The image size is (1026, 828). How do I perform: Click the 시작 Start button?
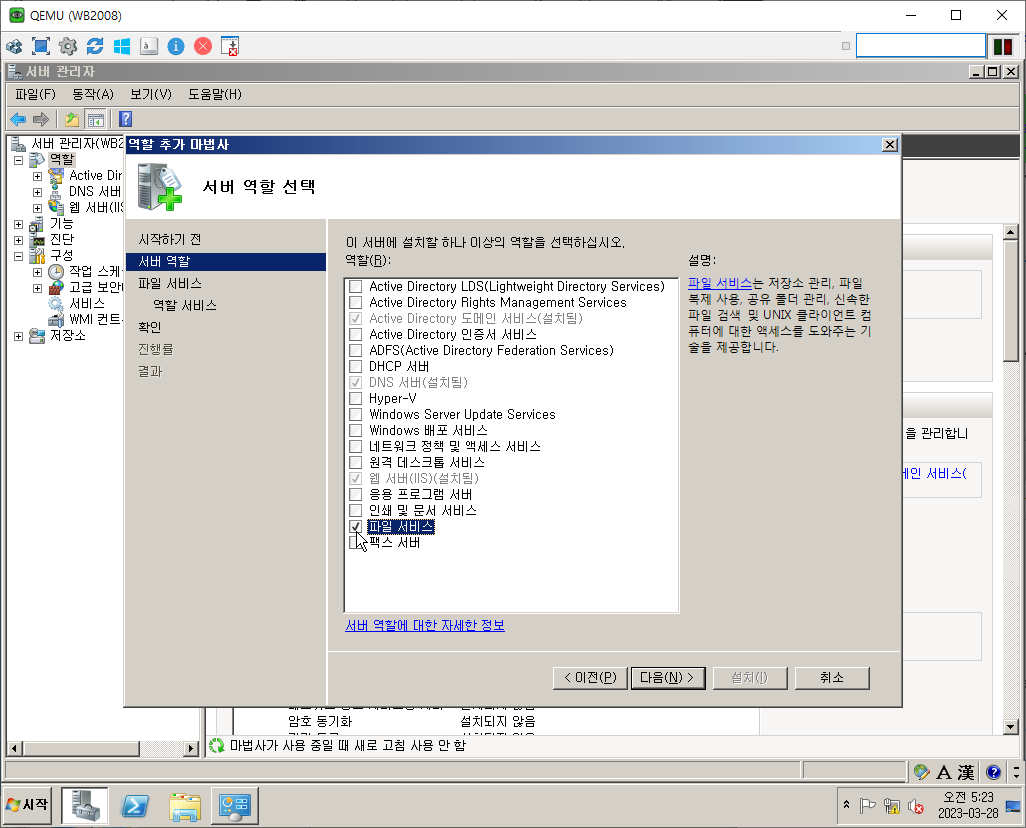click(27, 805)
